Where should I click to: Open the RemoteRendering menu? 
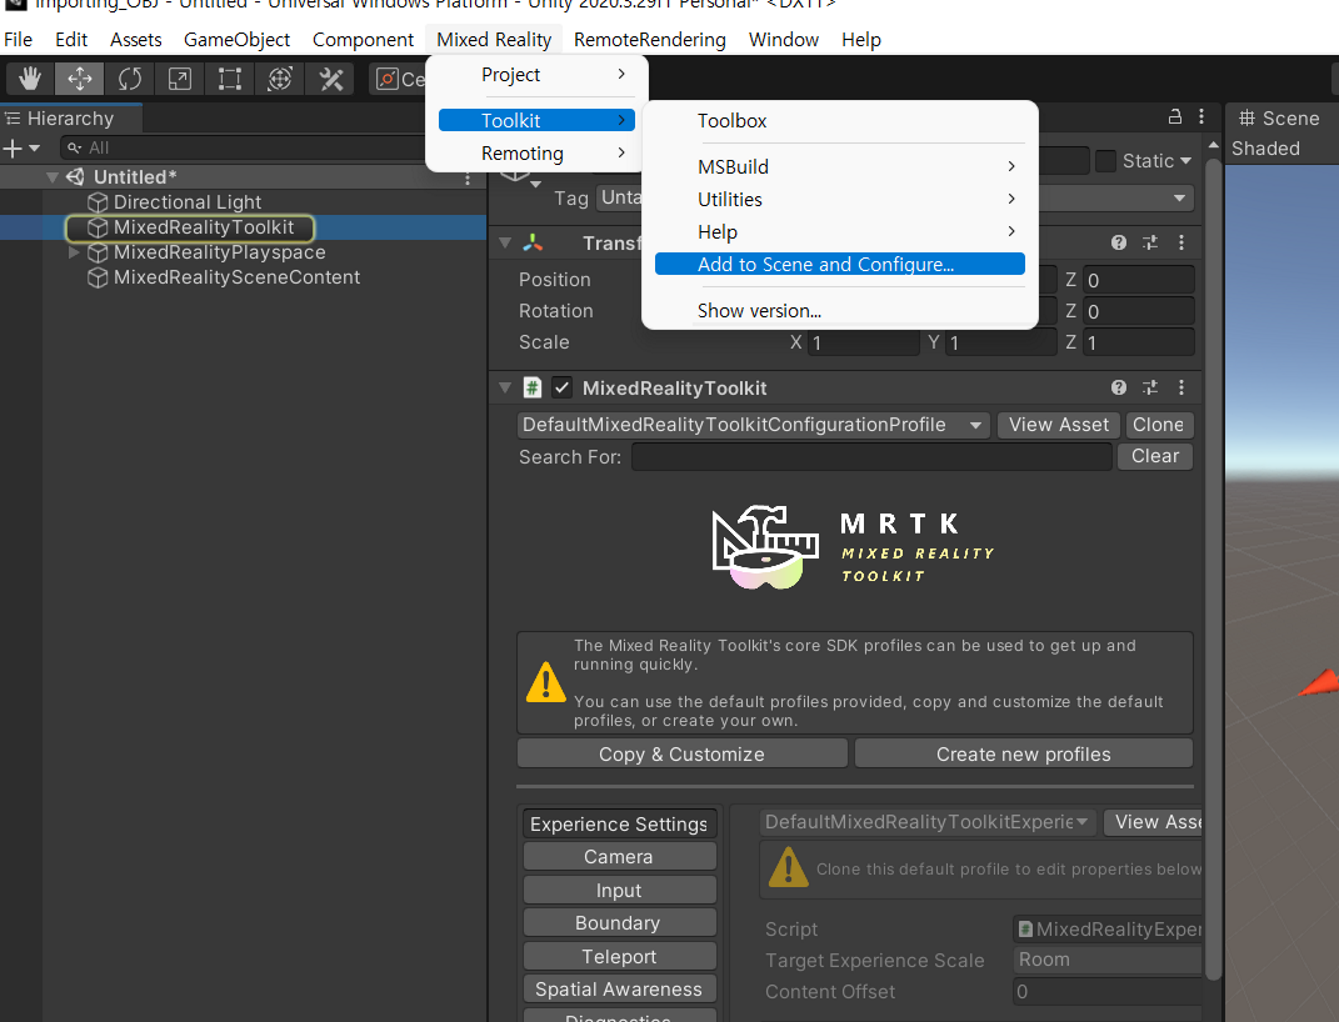pos(649,39)
